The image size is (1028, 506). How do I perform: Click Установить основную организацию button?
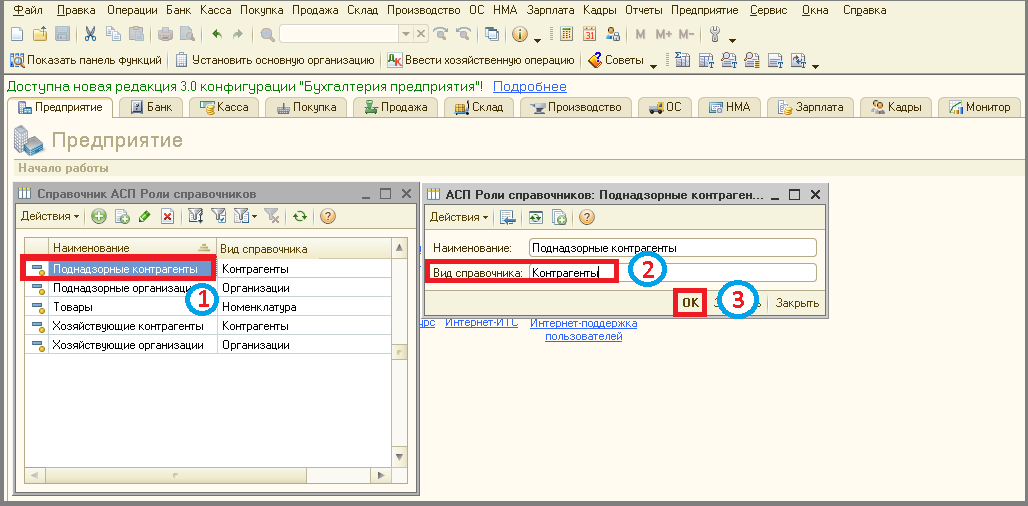pyautogui.click(x=275, y=60)
